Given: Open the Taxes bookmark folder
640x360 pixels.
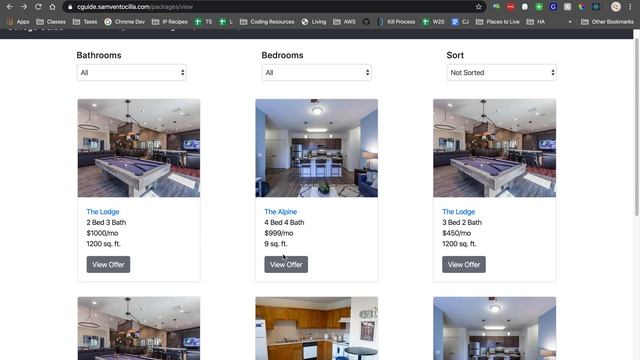Looking at the screenshot, I should [x=85, y=22].
